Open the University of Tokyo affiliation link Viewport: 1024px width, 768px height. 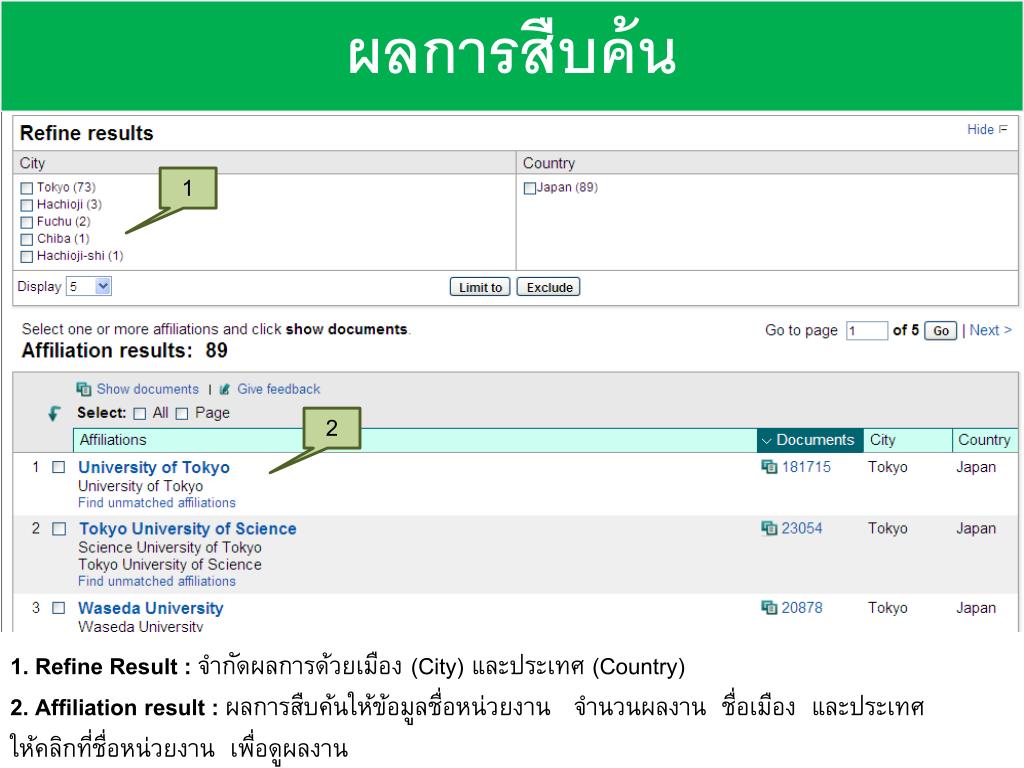click(x=154, y=468)
